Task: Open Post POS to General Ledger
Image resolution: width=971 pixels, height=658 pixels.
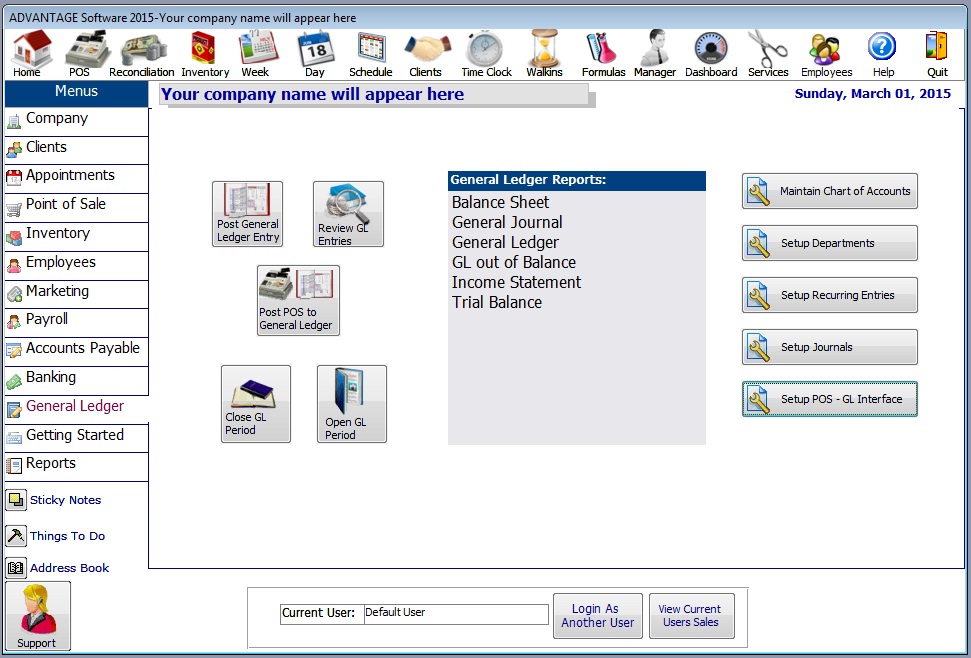Action: 298,301
